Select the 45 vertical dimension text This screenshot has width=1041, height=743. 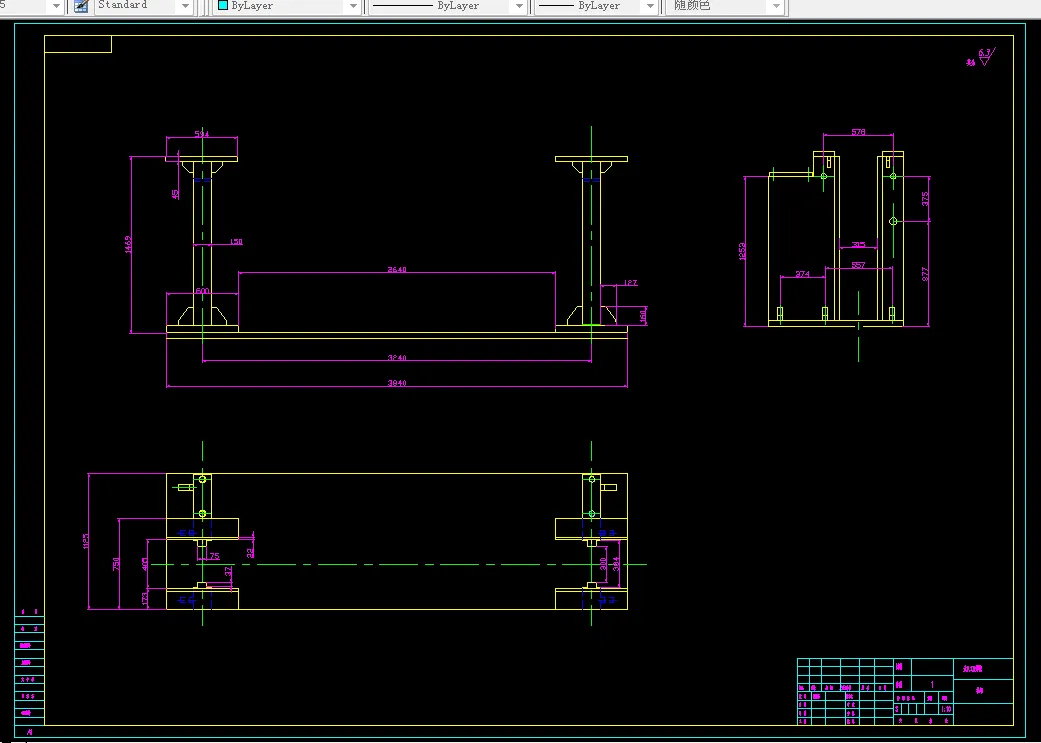coord(175,195)
